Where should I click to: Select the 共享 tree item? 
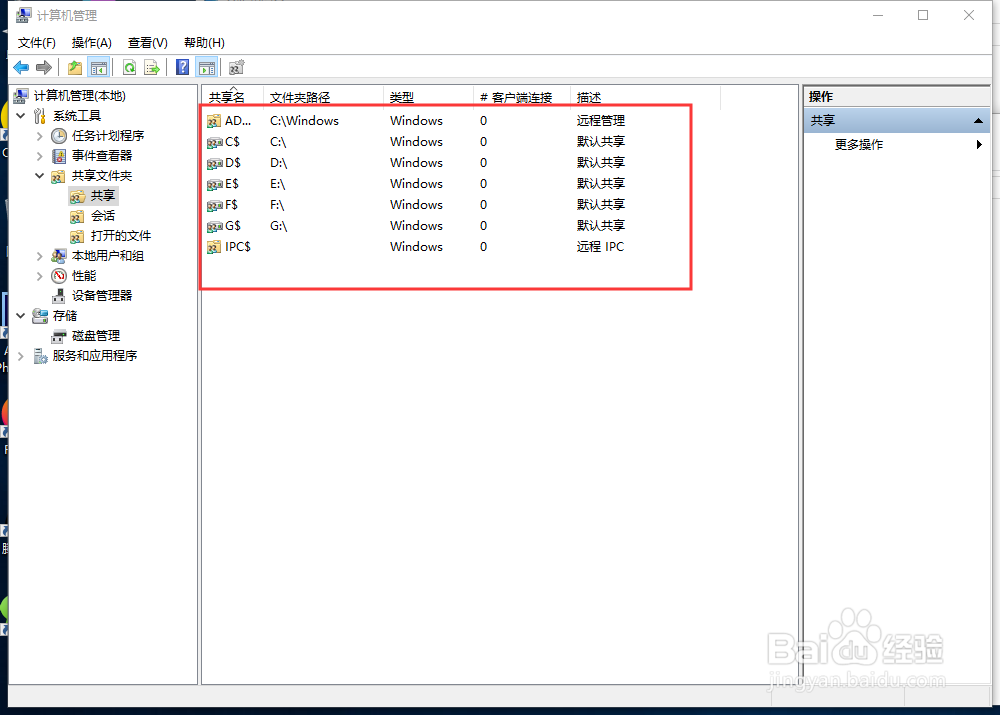coord(103,196)
